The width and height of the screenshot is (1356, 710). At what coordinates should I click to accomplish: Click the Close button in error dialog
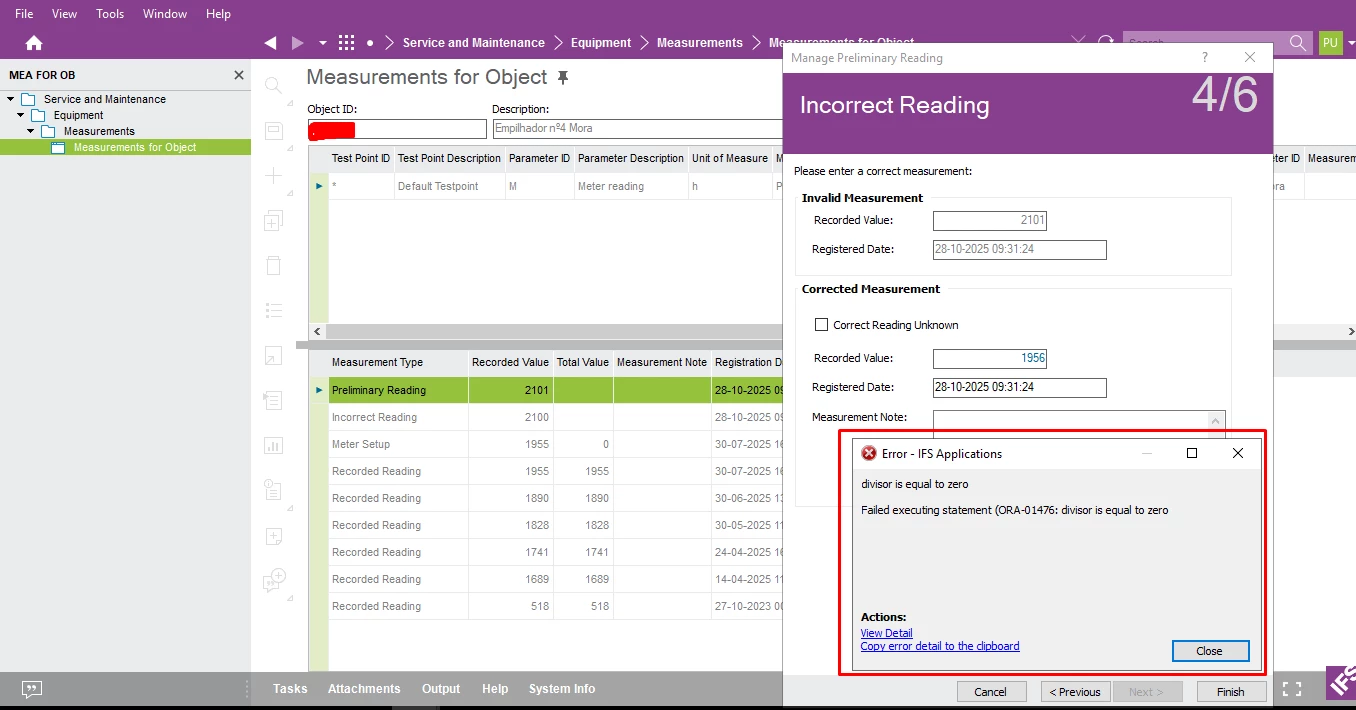(1210, 651)
